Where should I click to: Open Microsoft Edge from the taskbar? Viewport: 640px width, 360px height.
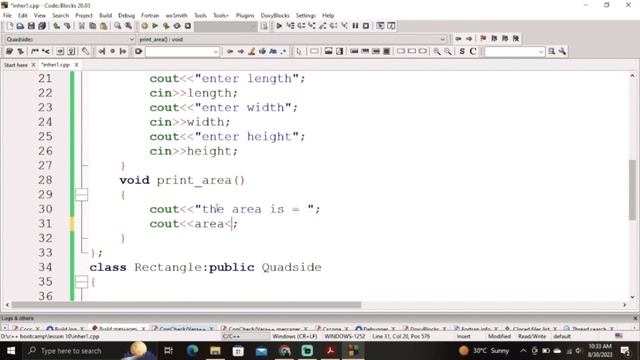(192, 351)
